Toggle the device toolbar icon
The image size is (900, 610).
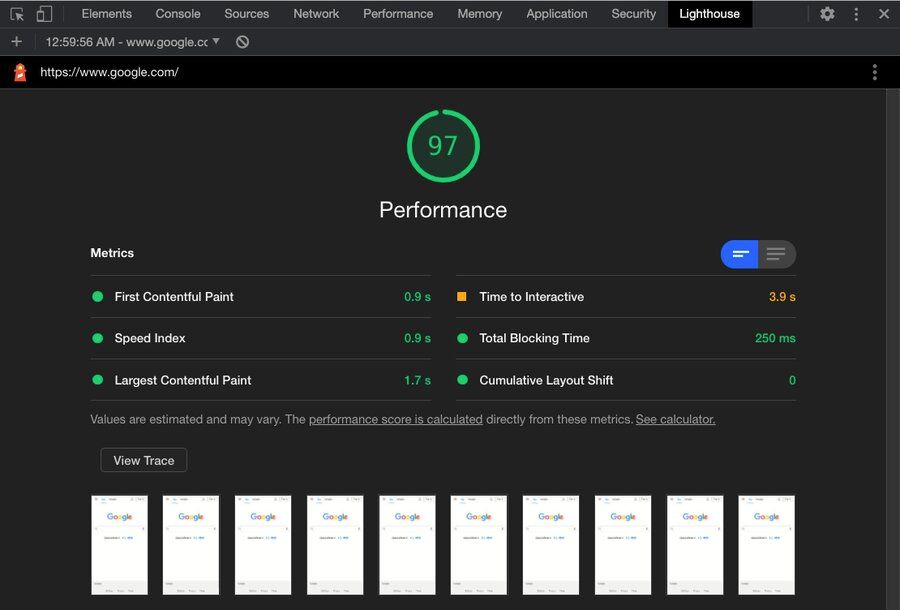44,14
